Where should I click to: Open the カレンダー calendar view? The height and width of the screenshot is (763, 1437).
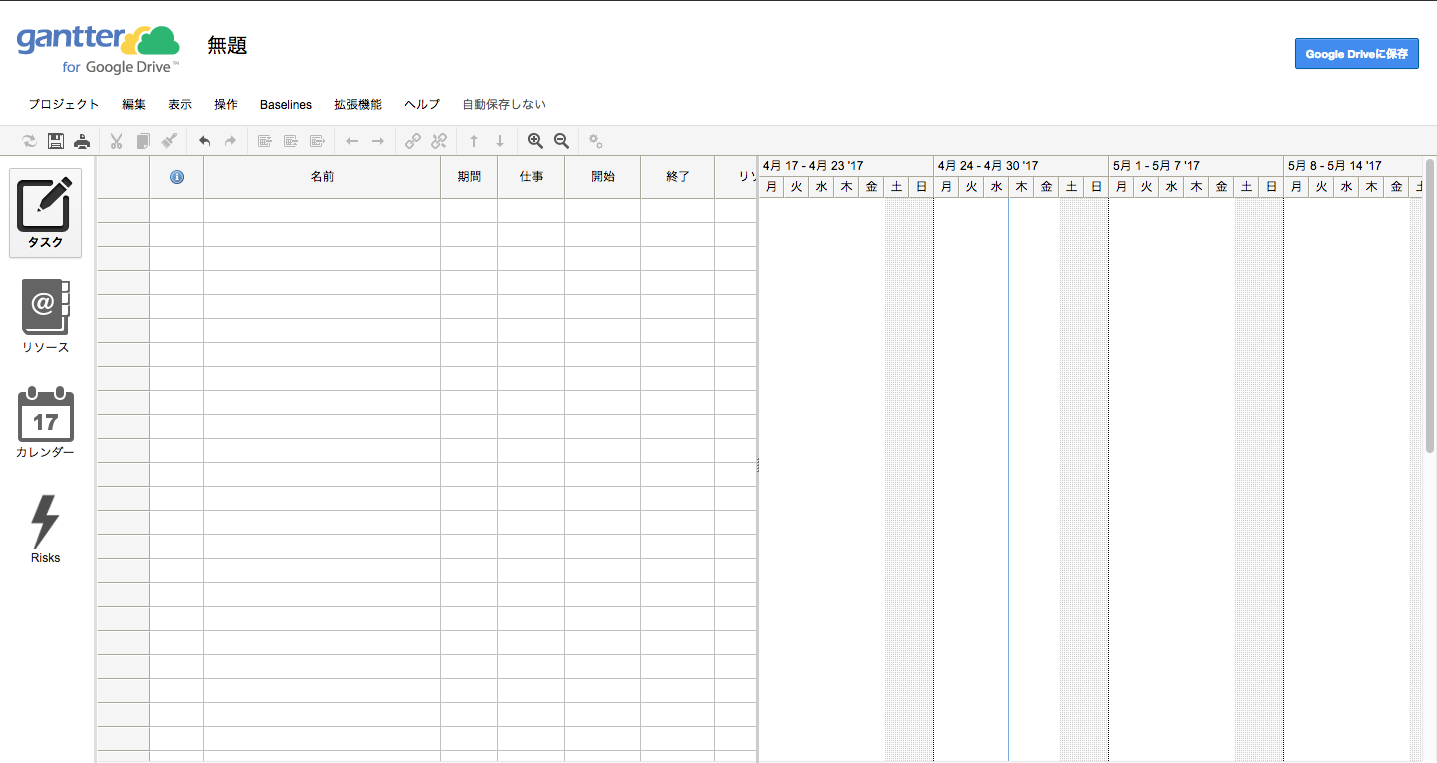pyautogui.click(x=45, y=422)
